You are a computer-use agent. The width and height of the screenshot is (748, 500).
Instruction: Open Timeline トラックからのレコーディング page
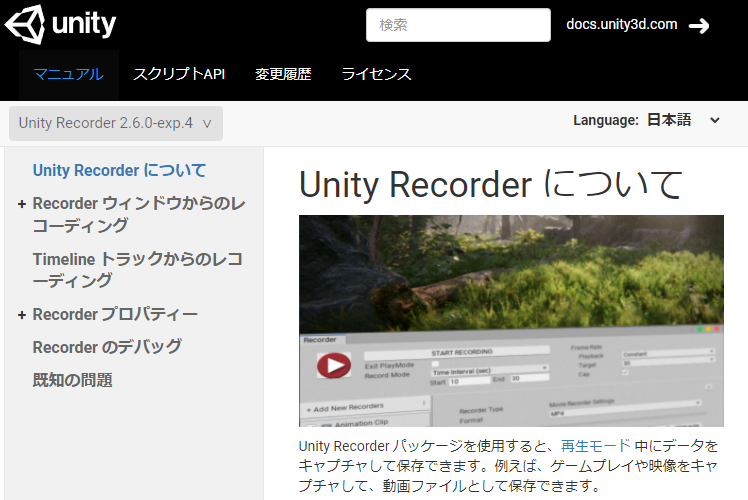tap(138, 270)
